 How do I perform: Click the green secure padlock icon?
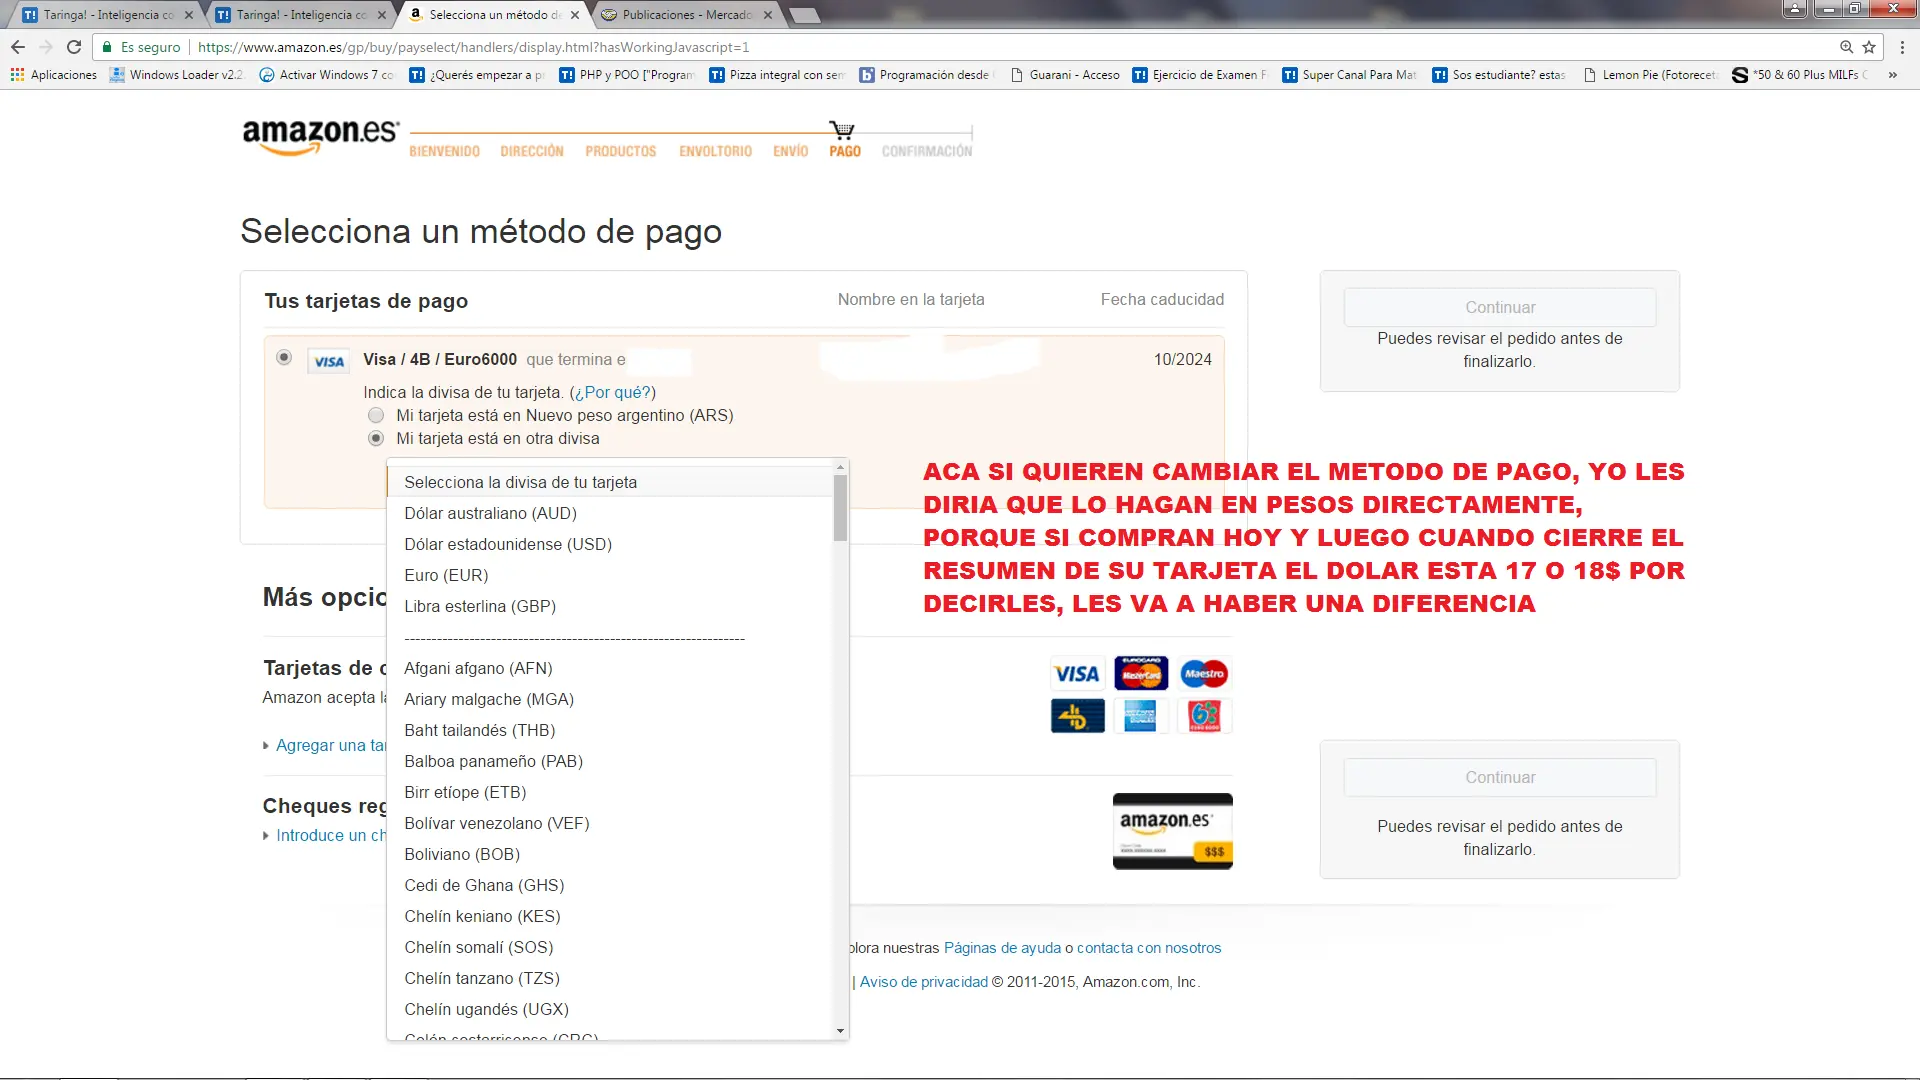click(x=107, y=47)
